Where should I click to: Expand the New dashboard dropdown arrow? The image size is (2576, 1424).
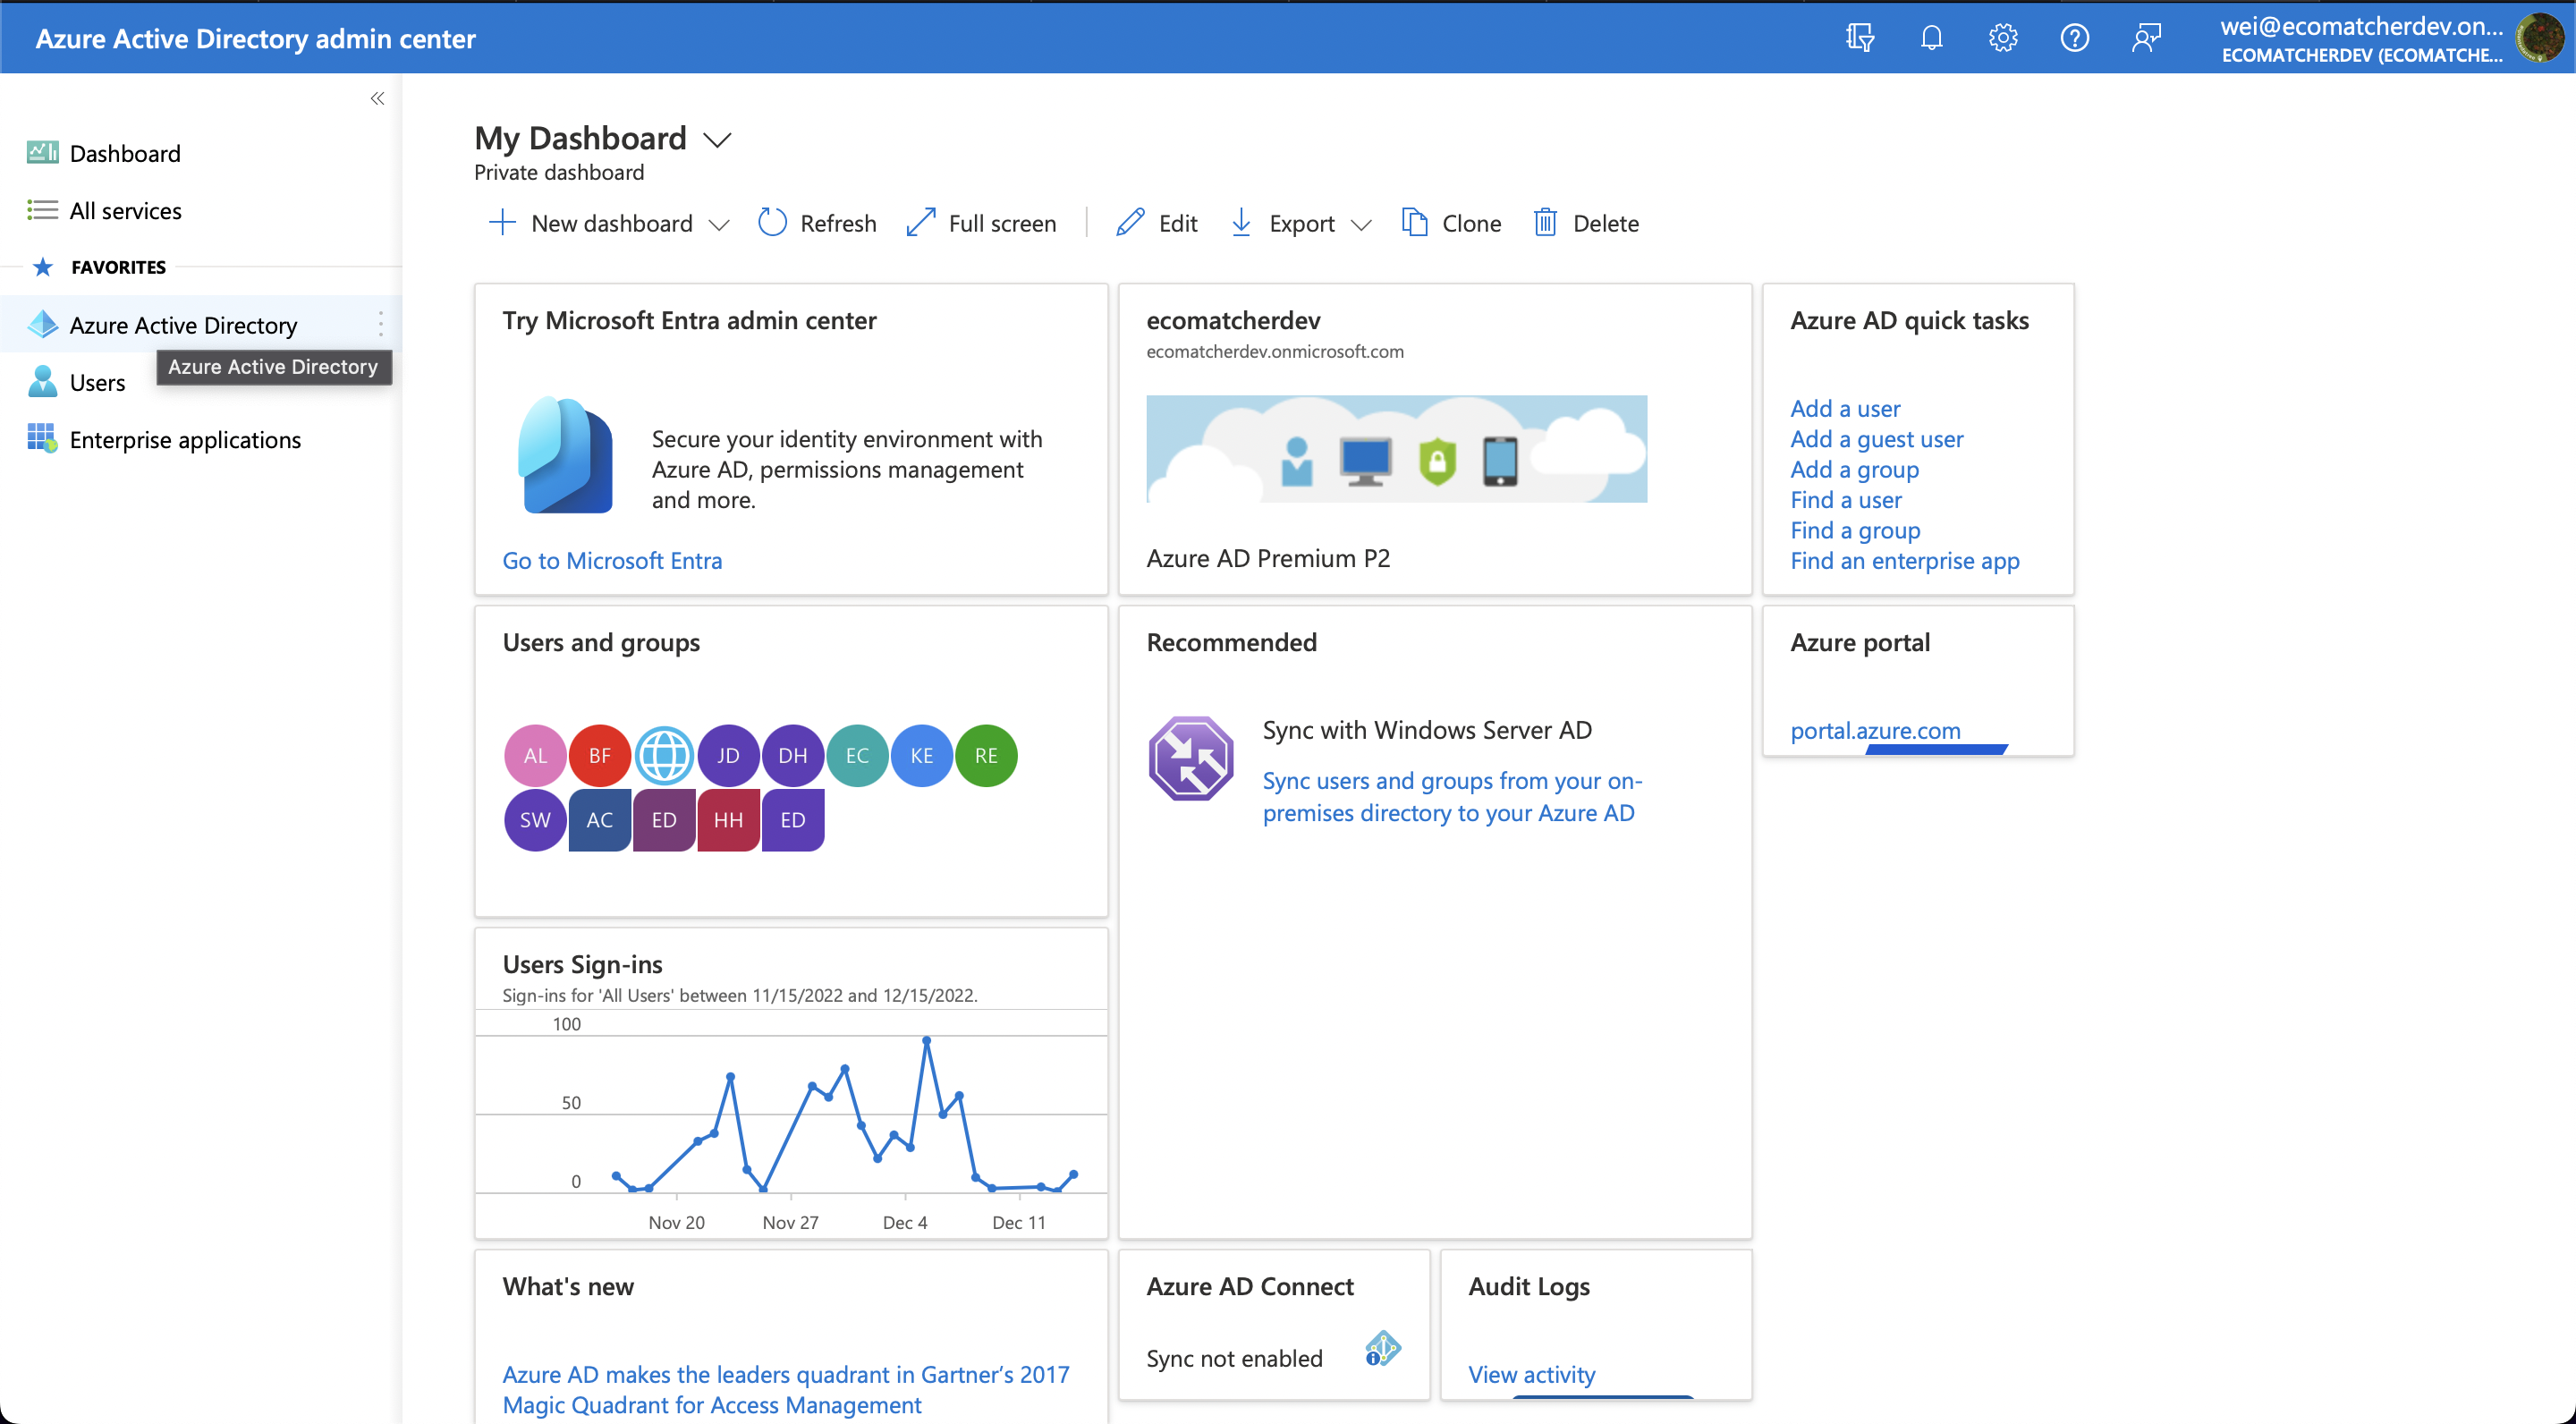pos(718,224)
